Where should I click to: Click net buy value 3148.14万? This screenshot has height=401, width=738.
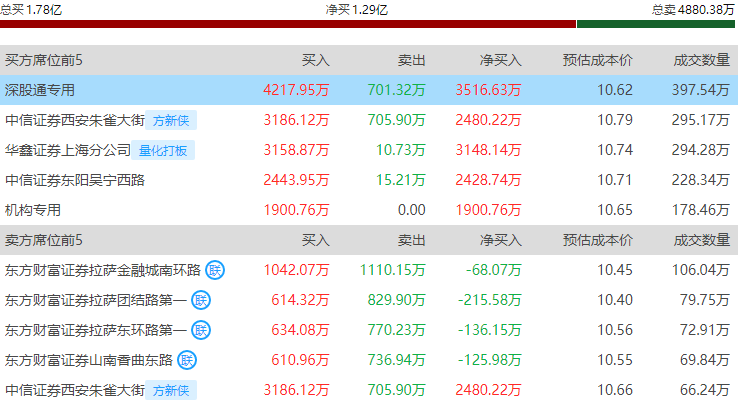click(488, 150)
